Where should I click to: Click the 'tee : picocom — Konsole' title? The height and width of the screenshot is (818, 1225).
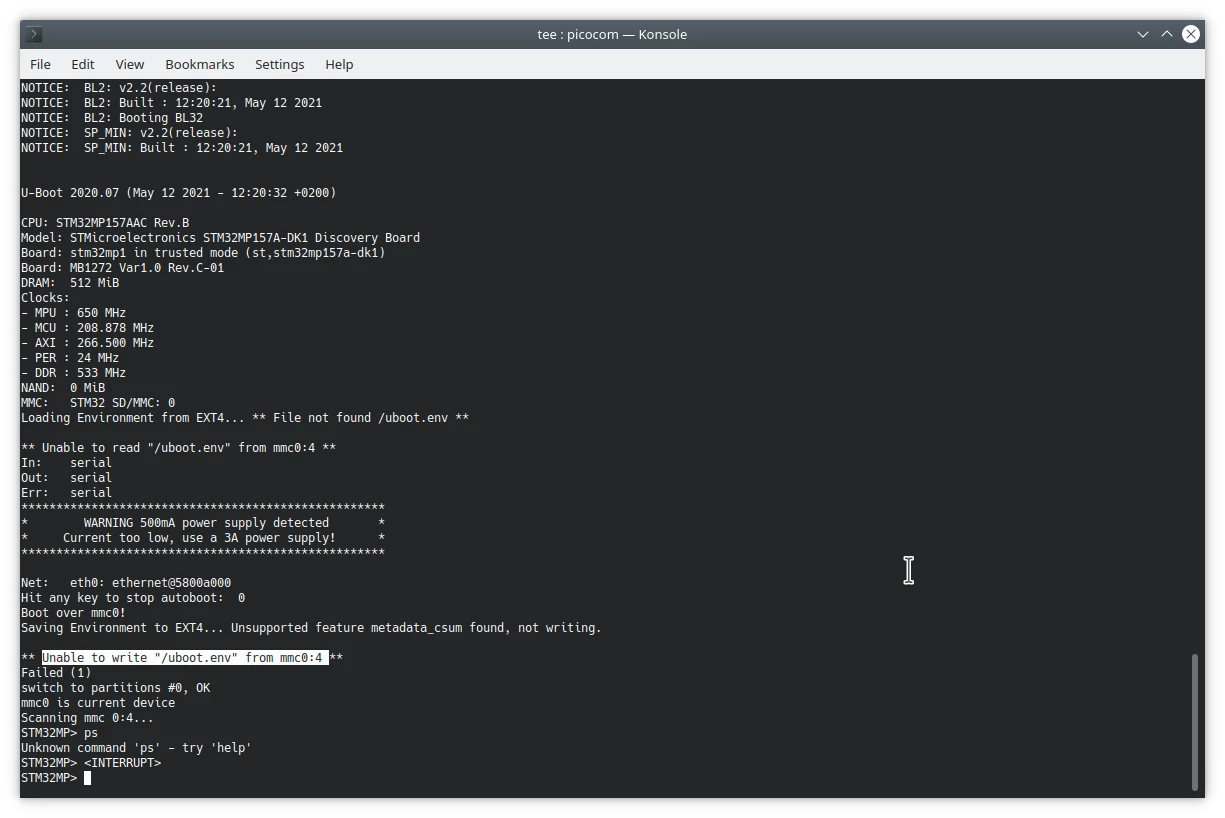612,34
